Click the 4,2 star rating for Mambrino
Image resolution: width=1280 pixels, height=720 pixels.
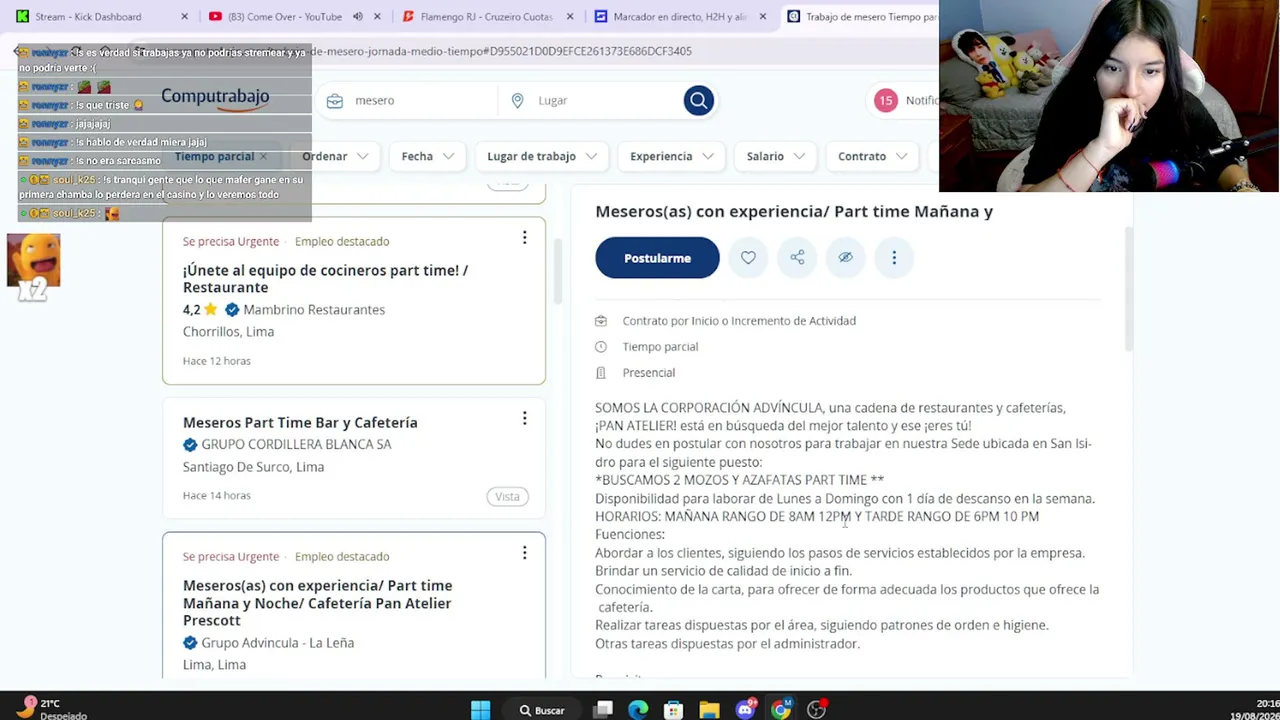point(200,310)
